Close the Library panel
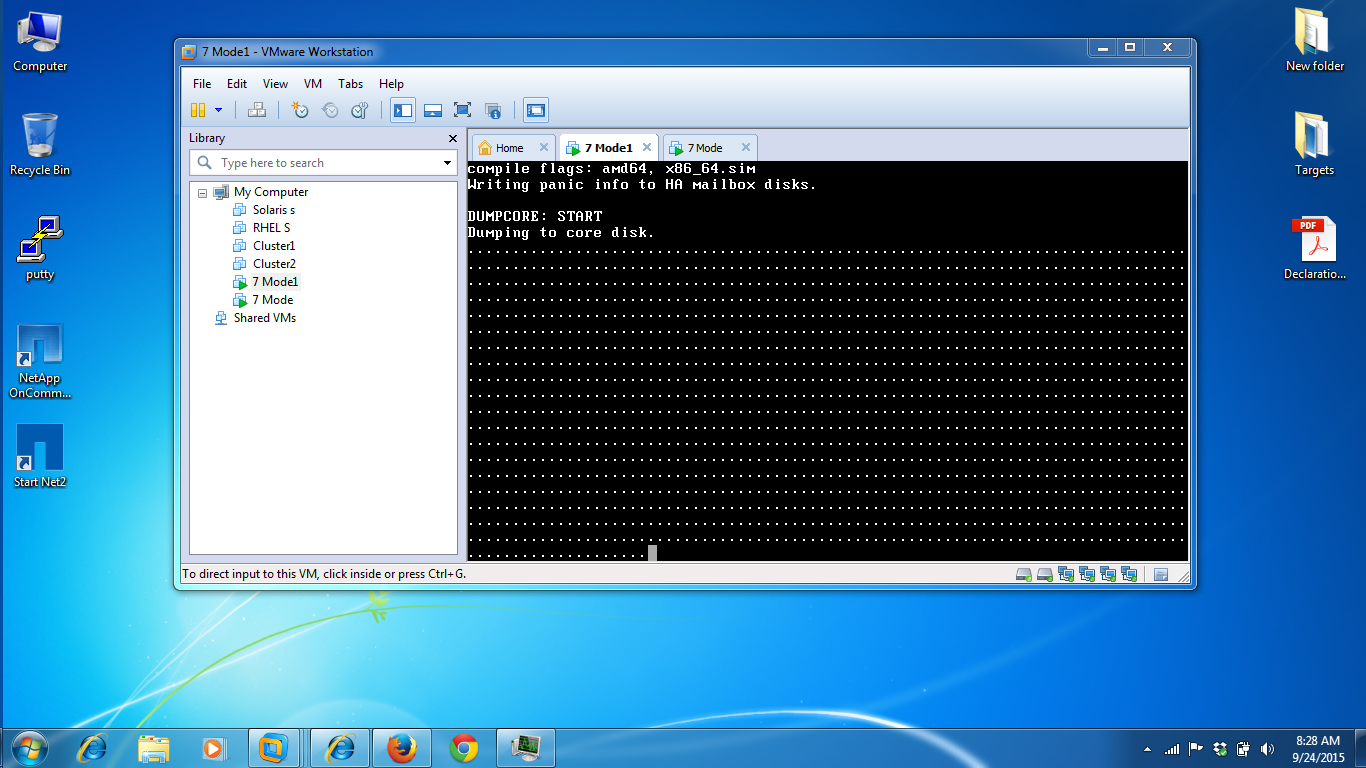The image size is (1366, 768). tap(452, 138)
